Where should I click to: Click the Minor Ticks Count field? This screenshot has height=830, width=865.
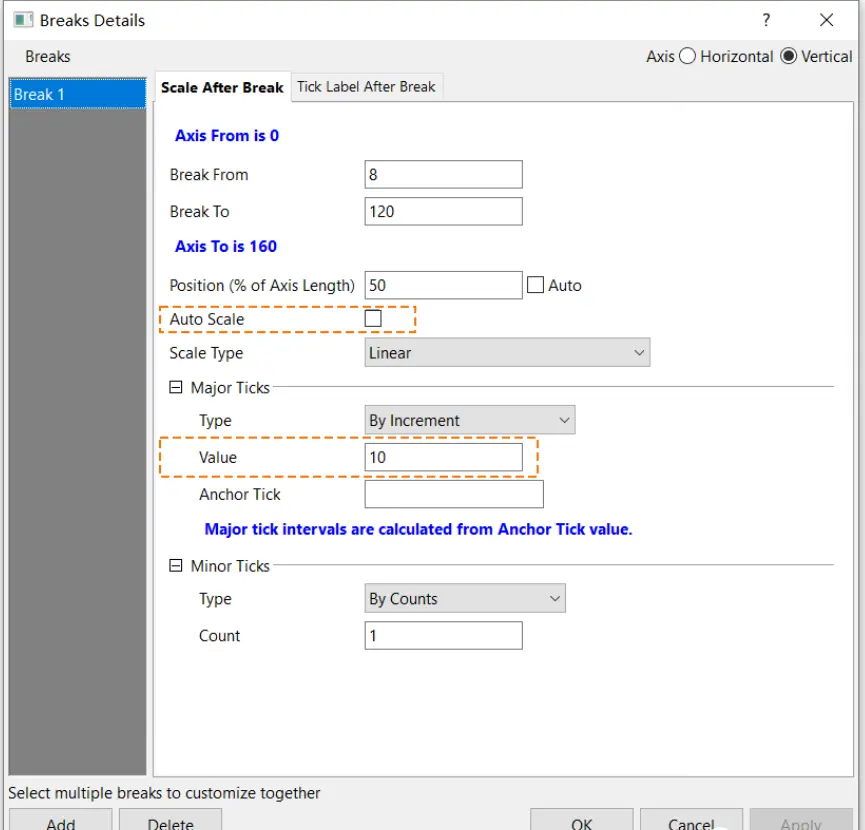pyautogui.click(x=444, y=636)
